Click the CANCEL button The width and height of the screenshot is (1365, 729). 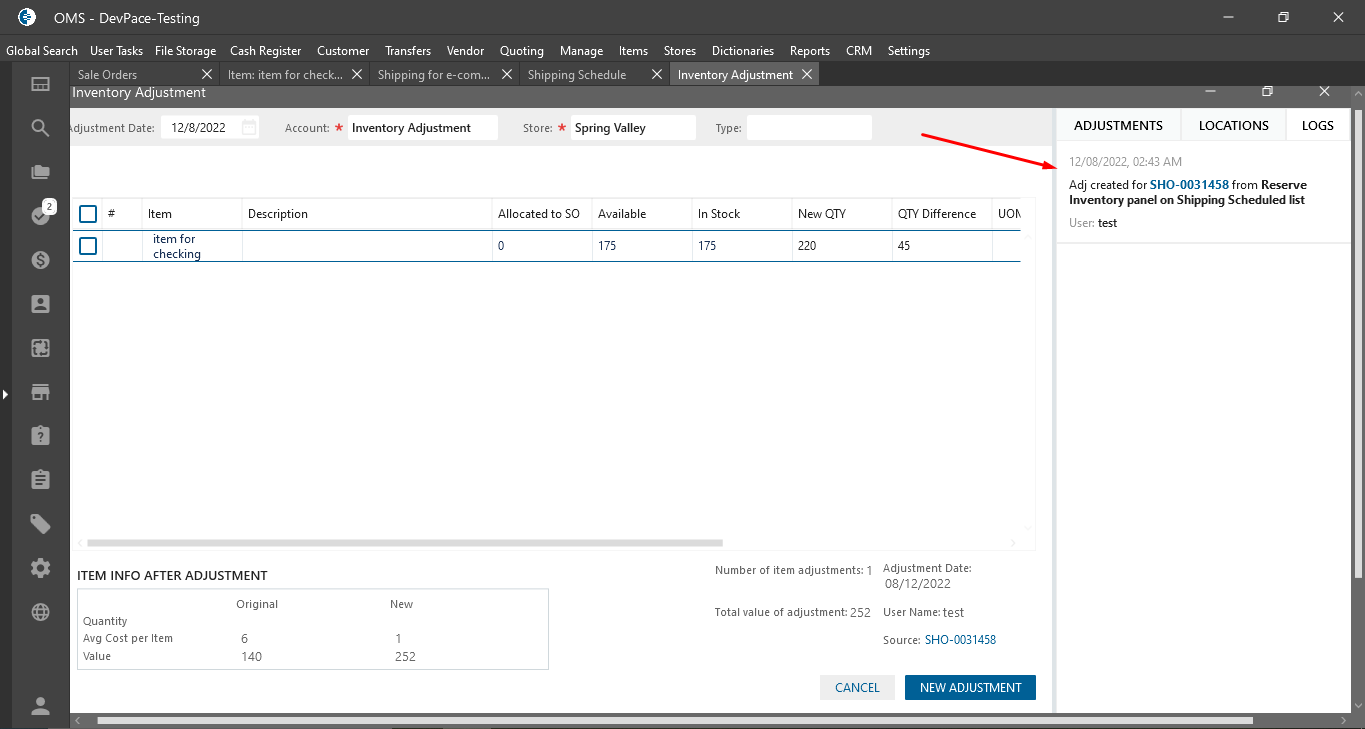(x=857, y=688)
